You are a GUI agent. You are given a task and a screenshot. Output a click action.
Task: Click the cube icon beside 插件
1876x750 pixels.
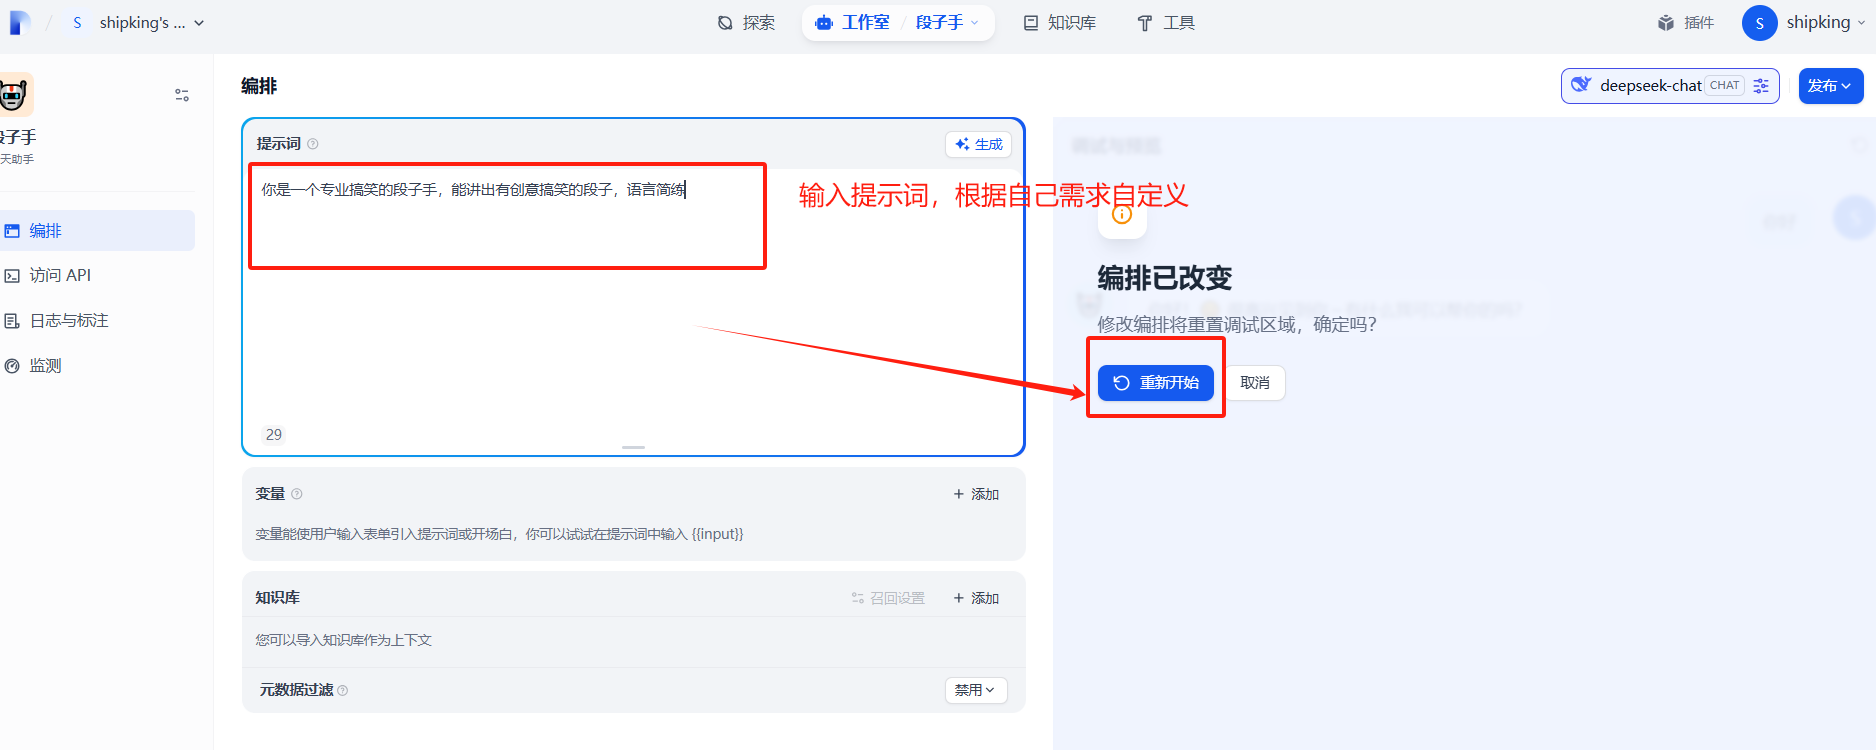tap(1666, 23)
